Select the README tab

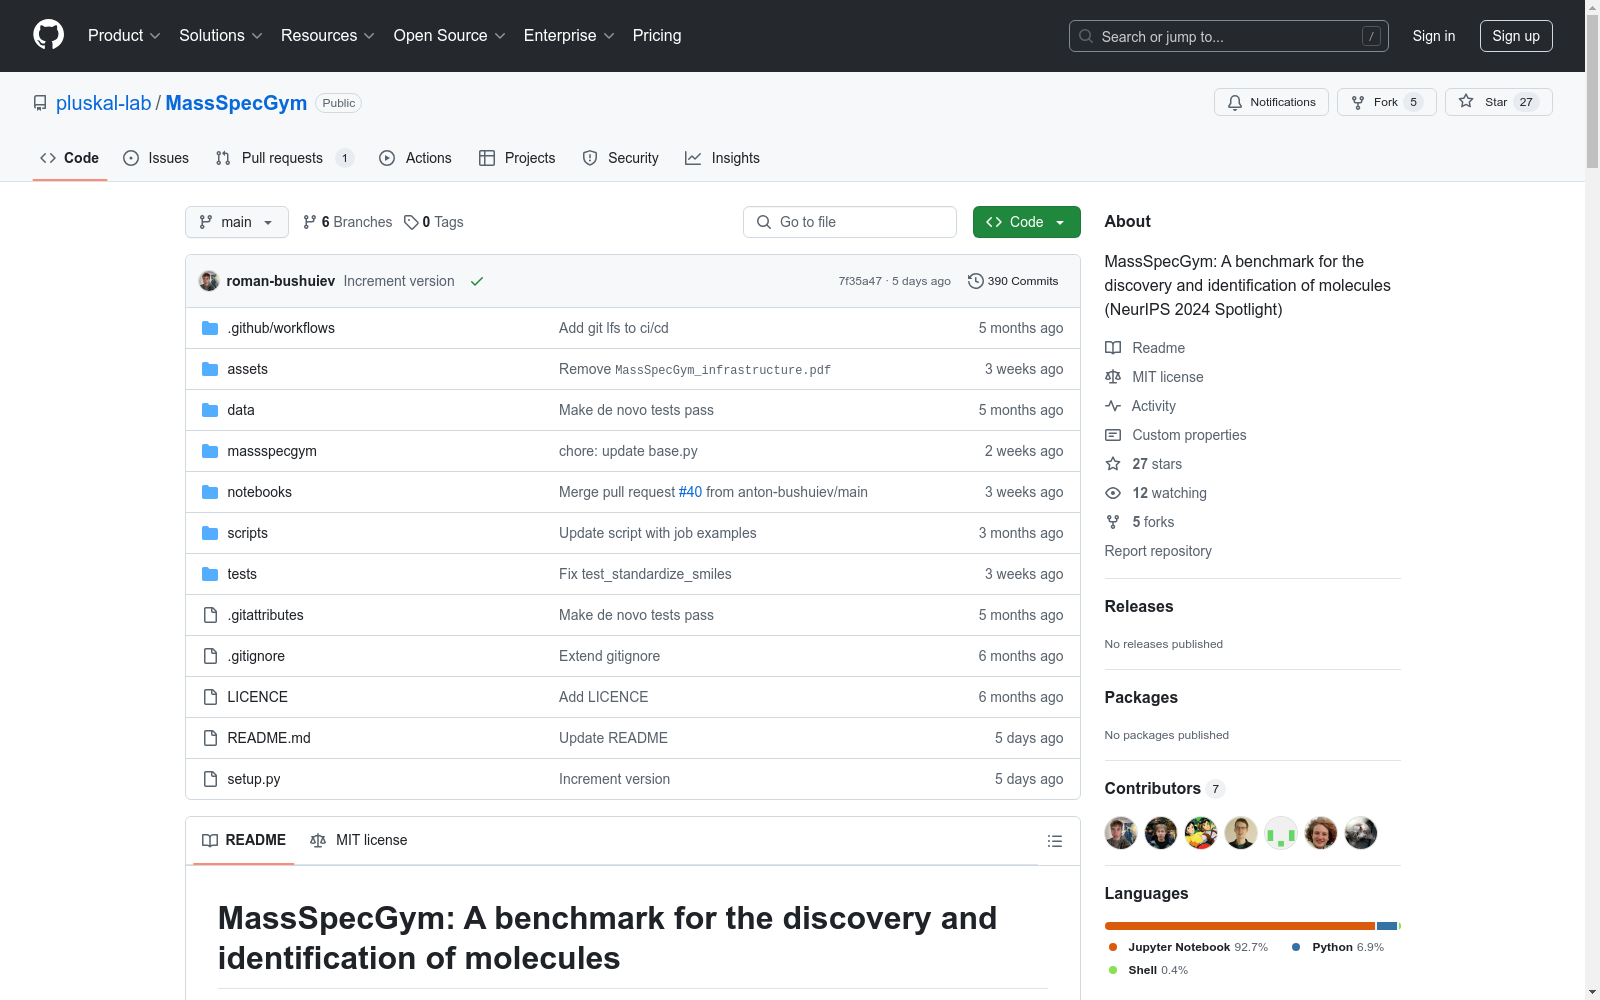(244, 840)
